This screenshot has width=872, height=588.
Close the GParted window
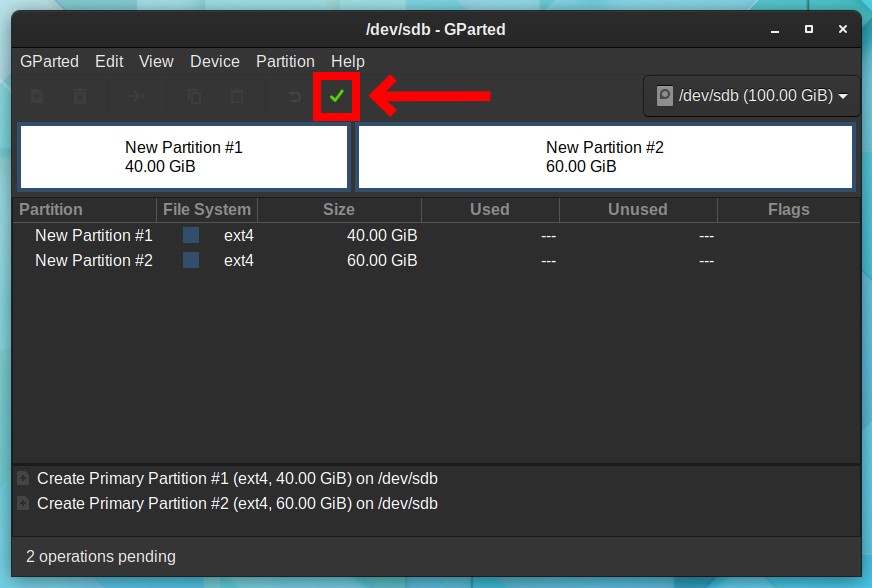point(843,29)
